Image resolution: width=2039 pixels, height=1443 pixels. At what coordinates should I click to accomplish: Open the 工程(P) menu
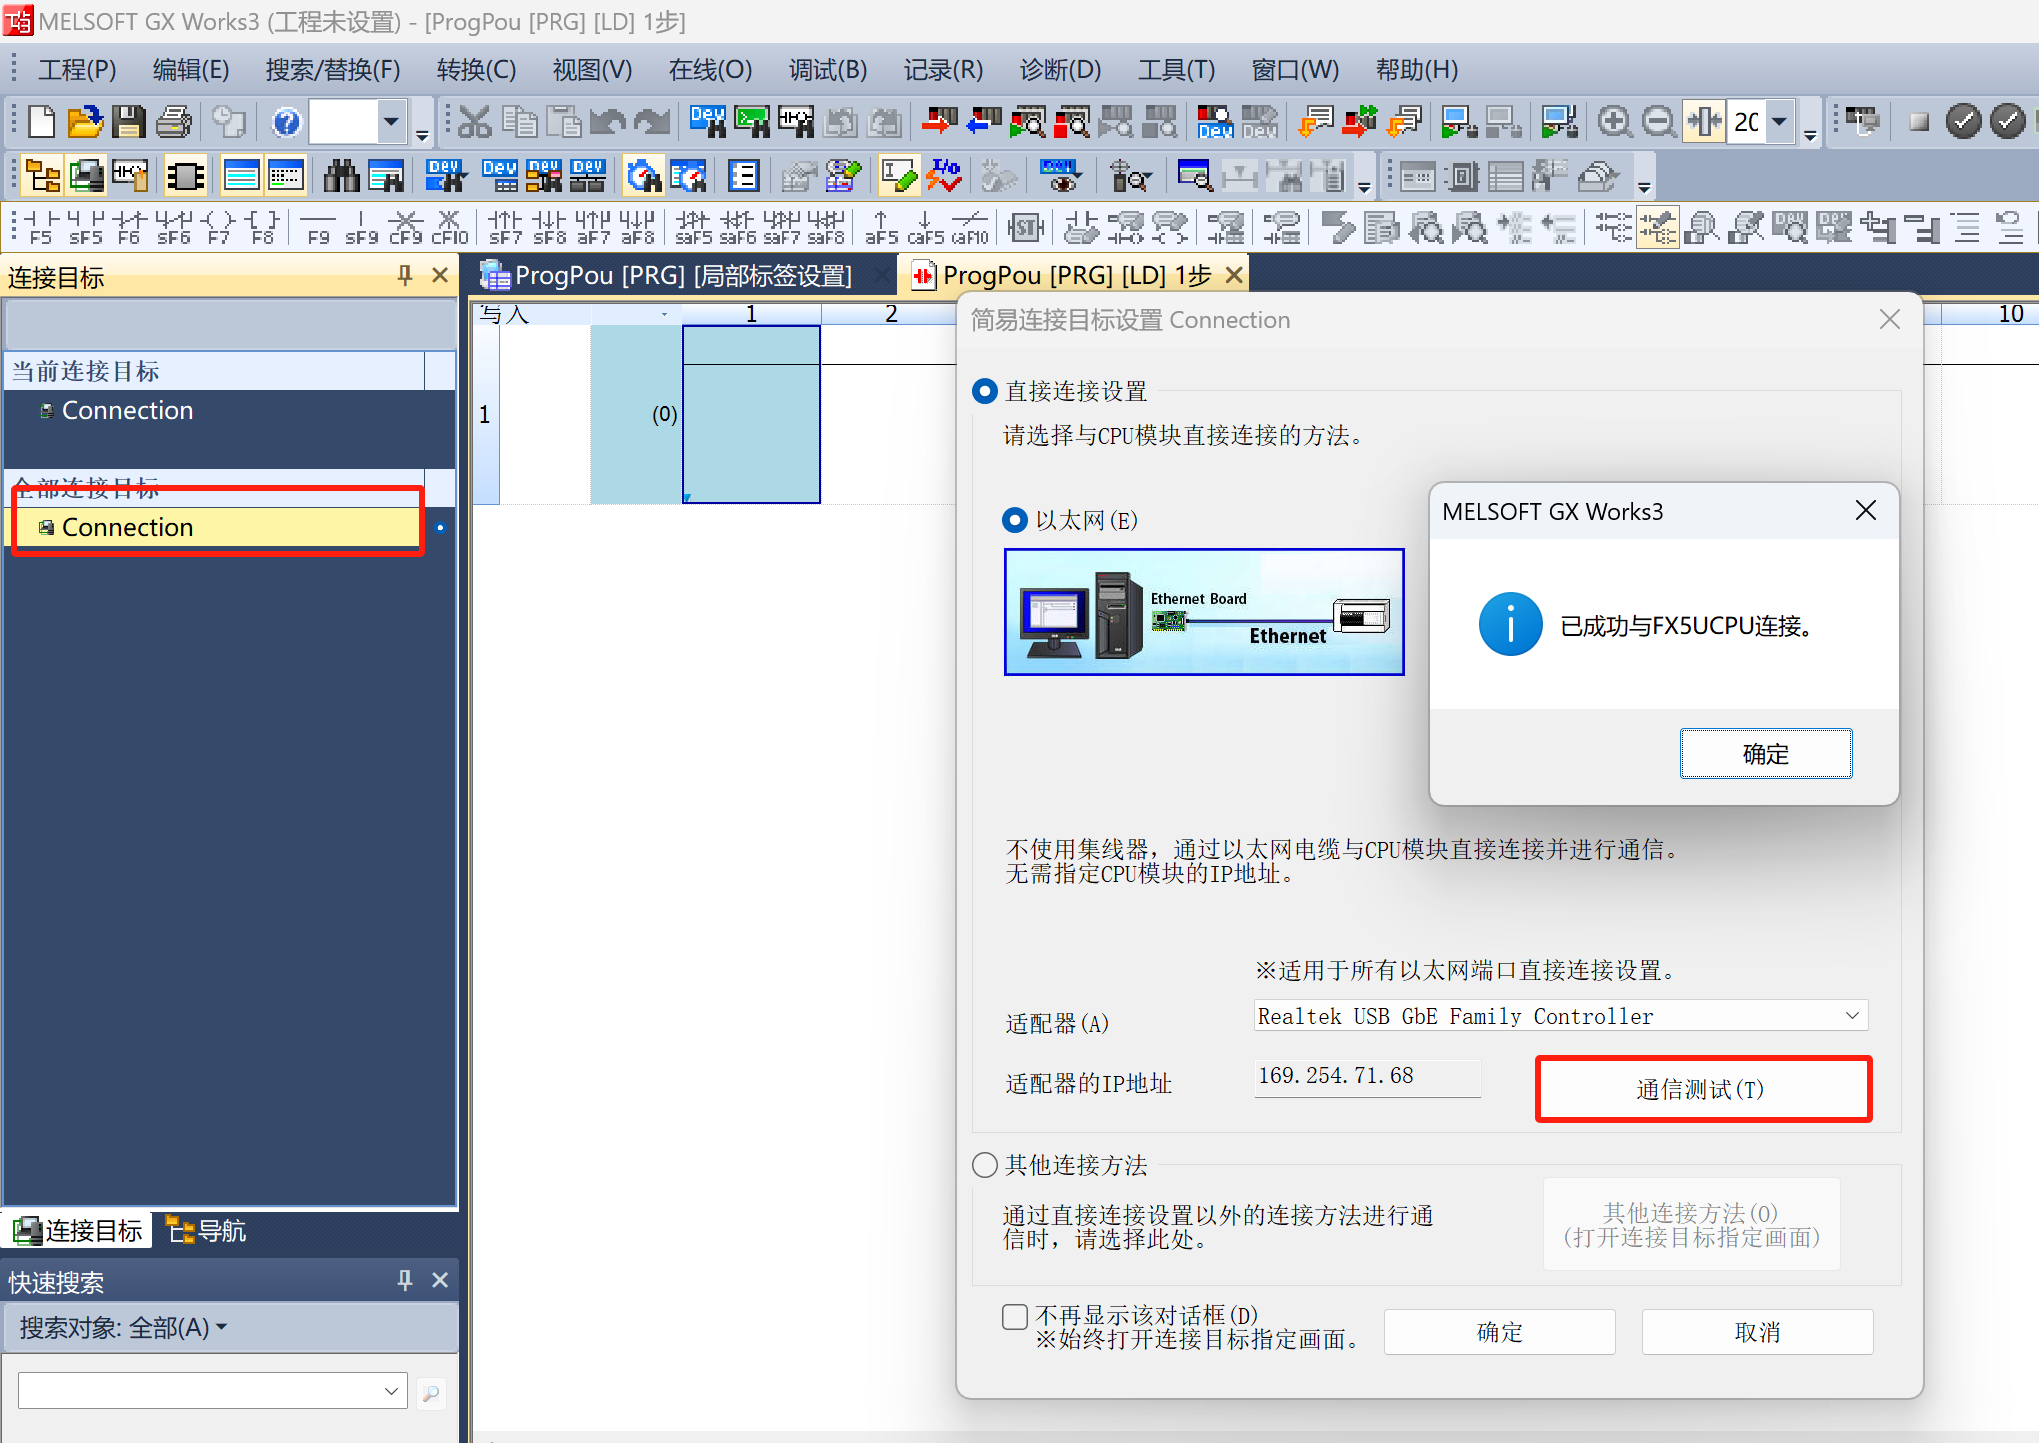[77, 70]
